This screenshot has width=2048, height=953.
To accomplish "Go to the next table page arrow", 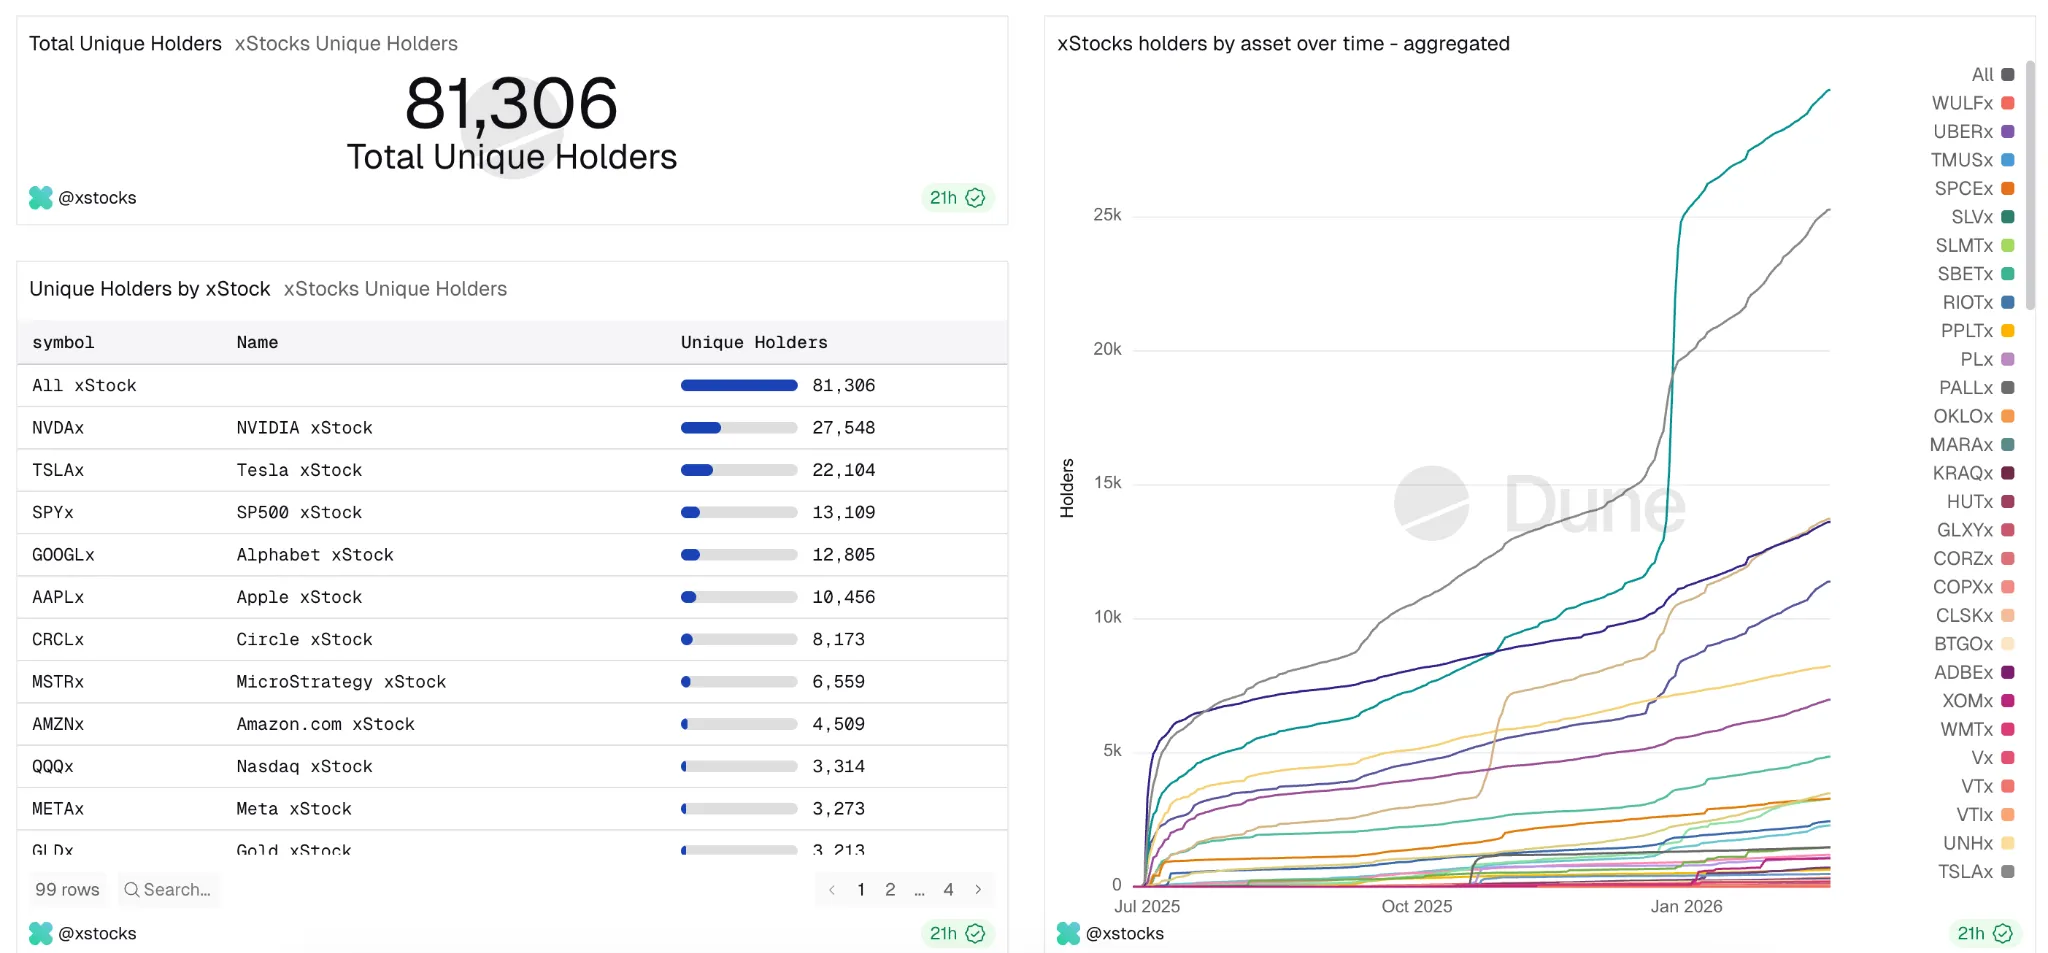I will point(978,889).
